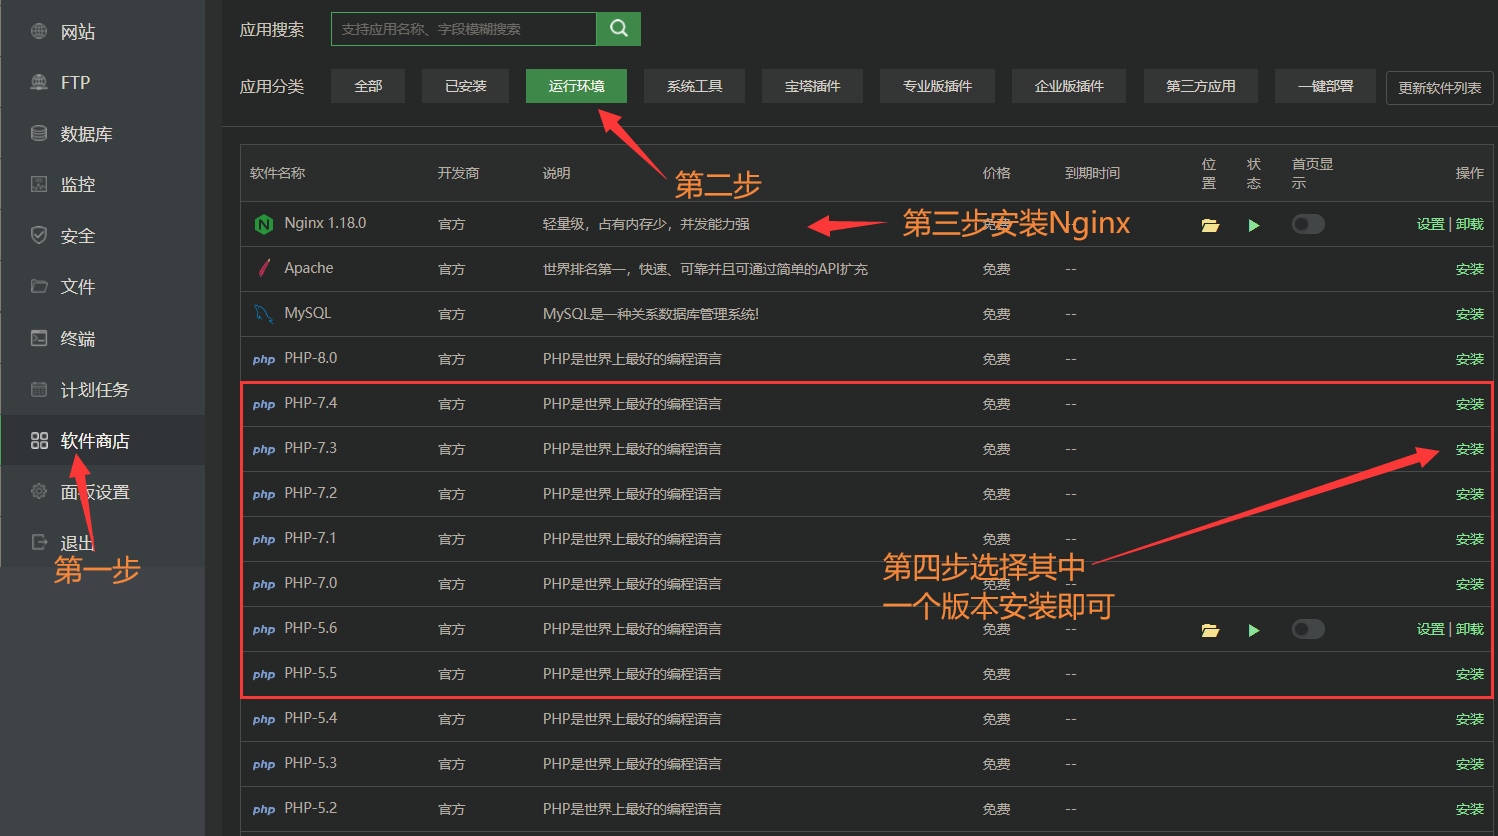Click 安装 link for PHP-7.2
Image resolution: width=1498 pixels, height=836 pixels.
[x=1469, y=494]
